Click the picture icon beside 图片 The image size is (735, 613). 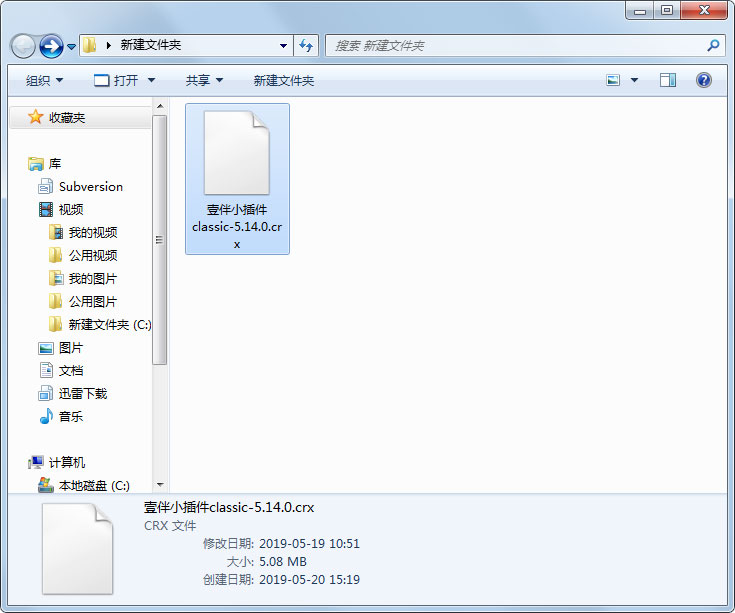[x=45, y=348]
